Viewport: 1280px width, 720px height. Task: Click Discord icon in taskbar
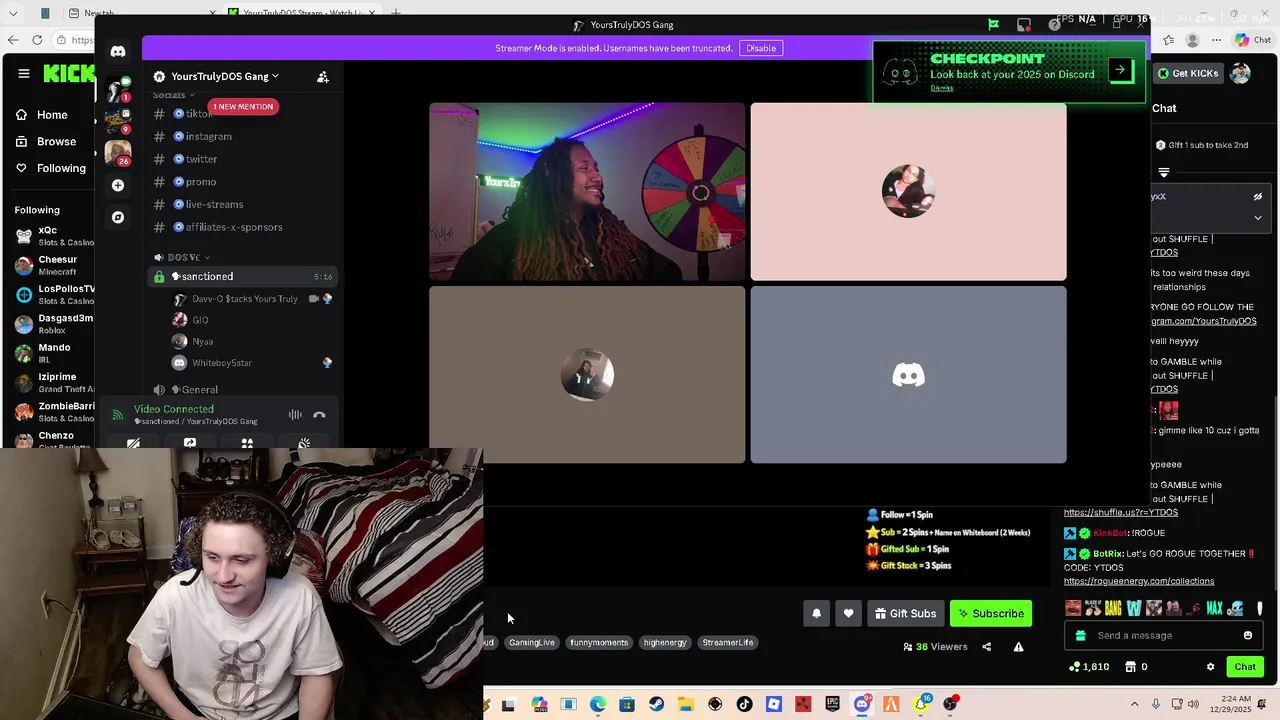862,704
